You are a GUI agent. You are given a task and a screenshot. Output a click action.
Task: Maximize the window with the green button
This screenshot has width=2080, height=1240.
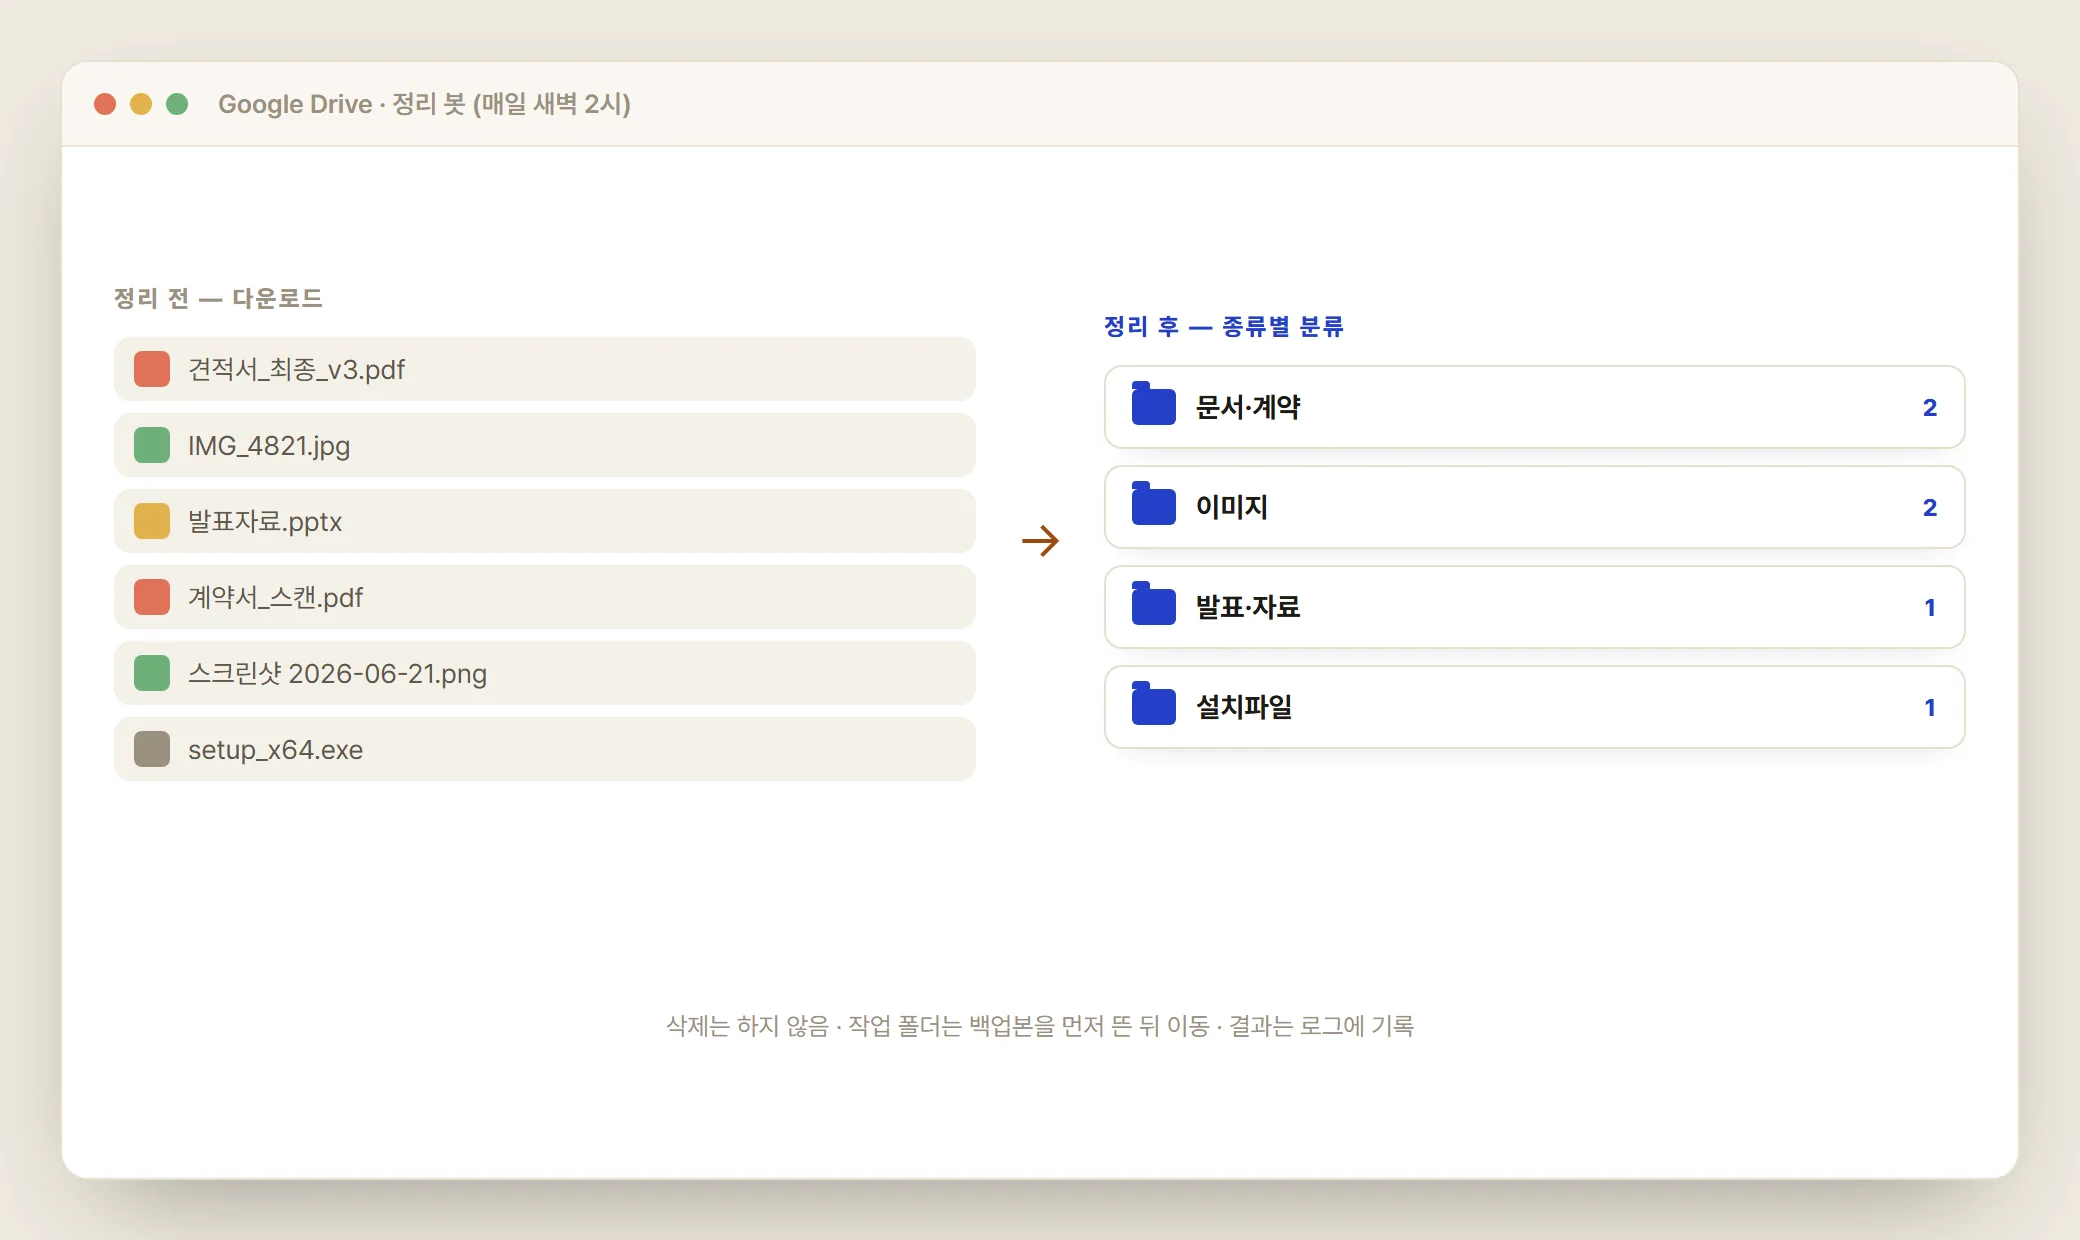pyautogui.click(x=177, y=104)
